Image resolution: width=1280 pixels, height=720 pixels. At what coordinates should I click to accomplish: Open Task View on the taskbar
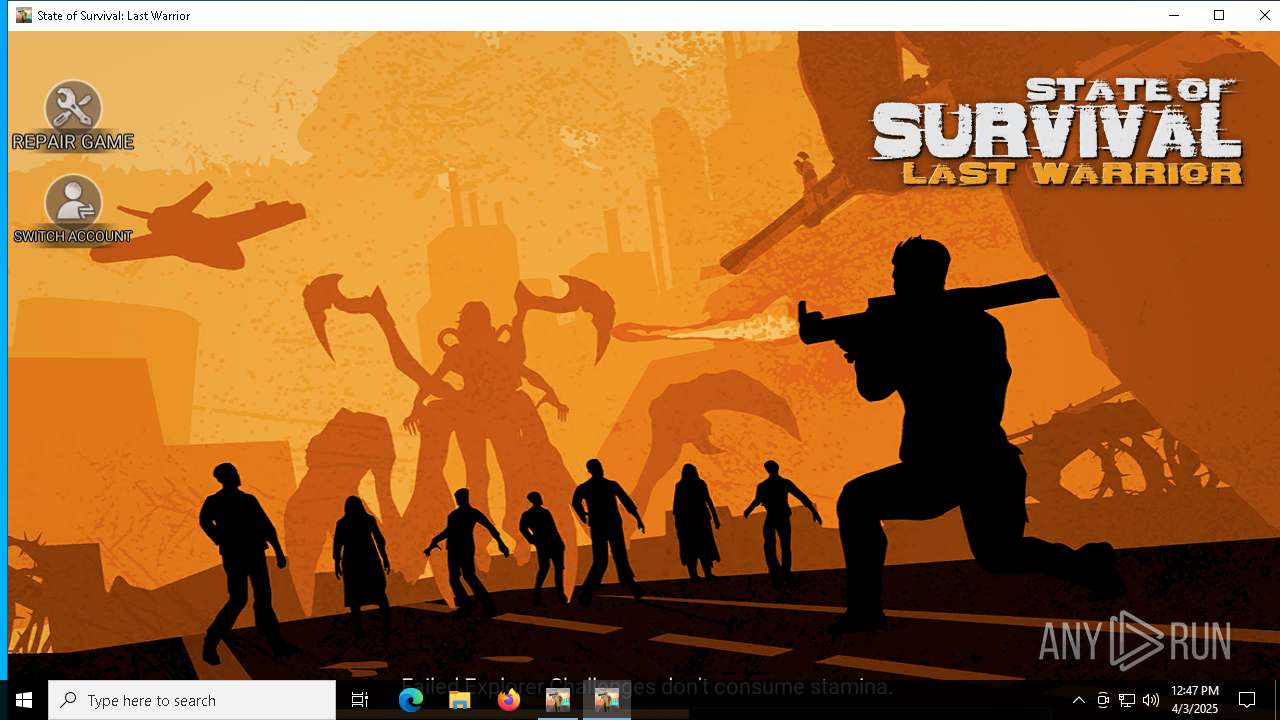360,700
